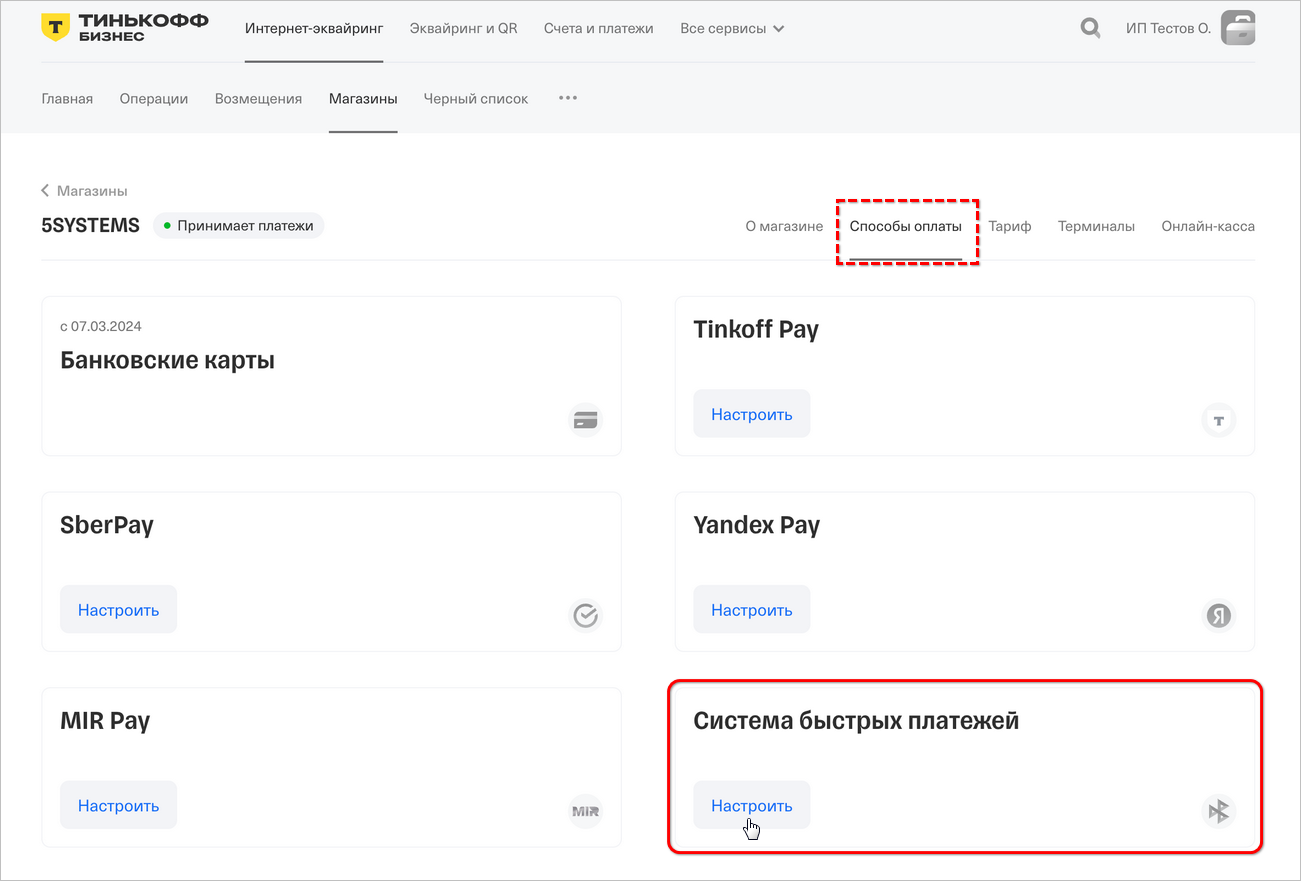Click the bank card icon in Банковские карты
The image size is (1301, 881).
point(585,420)
